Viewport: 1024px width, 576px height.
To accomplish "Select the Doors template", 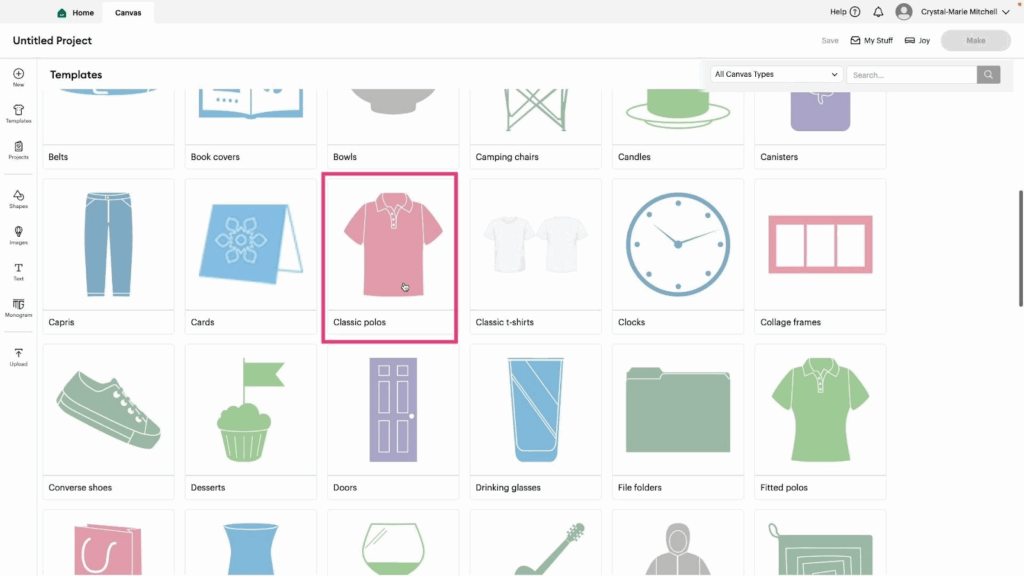I will pyautogui.click(x=393, y=422).
